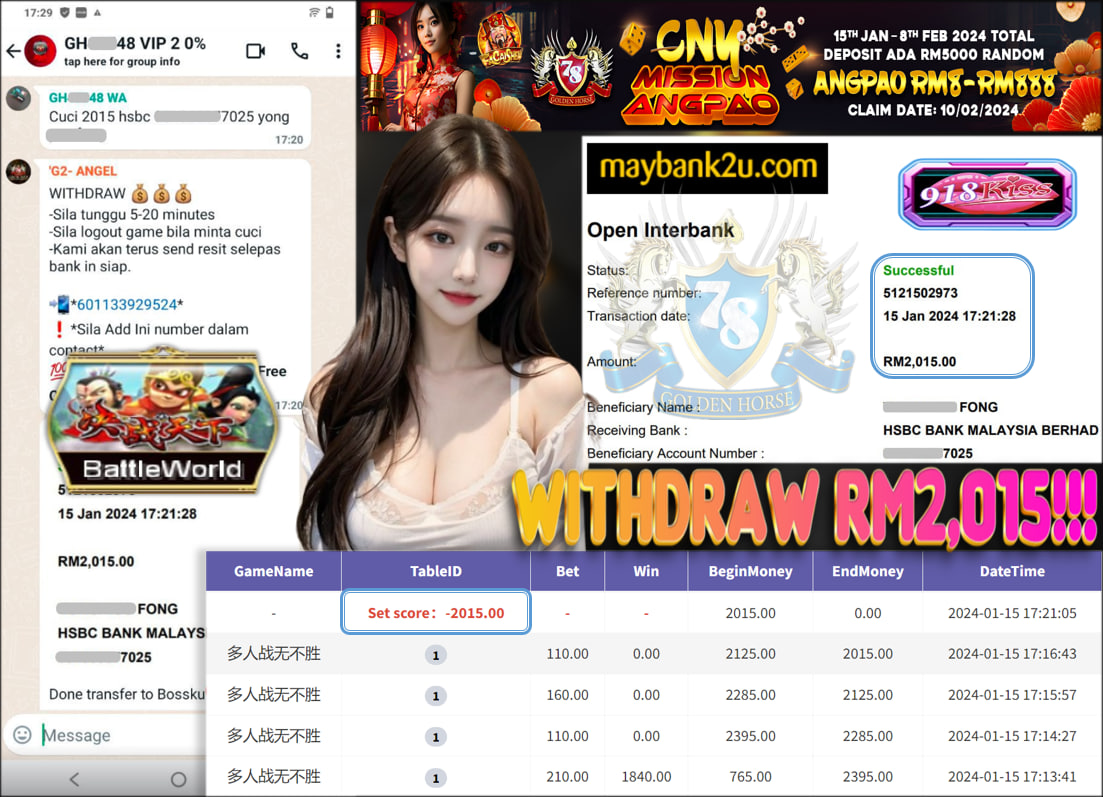1103x797 pixels.
Task: Click the 0.00 EndMoney value in Set score row
Action: (867, 613)
